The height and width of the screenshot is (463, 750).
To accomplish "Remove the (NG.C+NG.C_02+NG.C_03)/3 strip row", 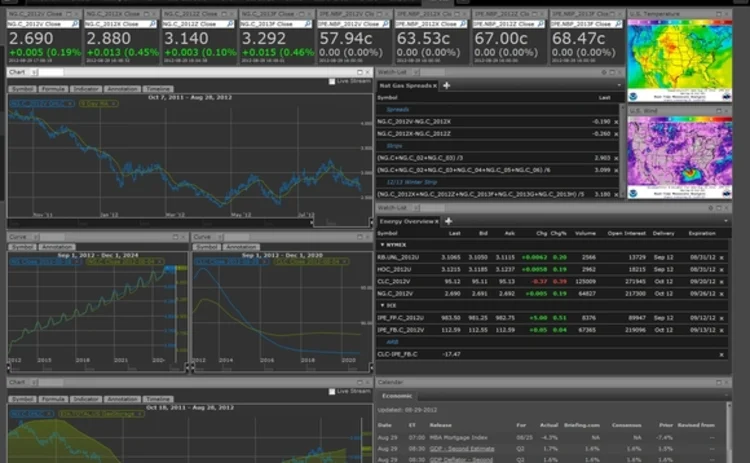I will pyautogui.click(x=616, y=158).
